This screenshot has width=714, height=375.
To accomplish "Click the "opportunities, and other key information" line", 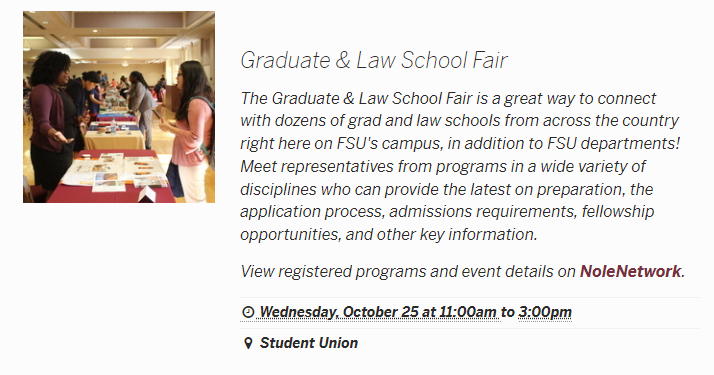I will point(389,234).
